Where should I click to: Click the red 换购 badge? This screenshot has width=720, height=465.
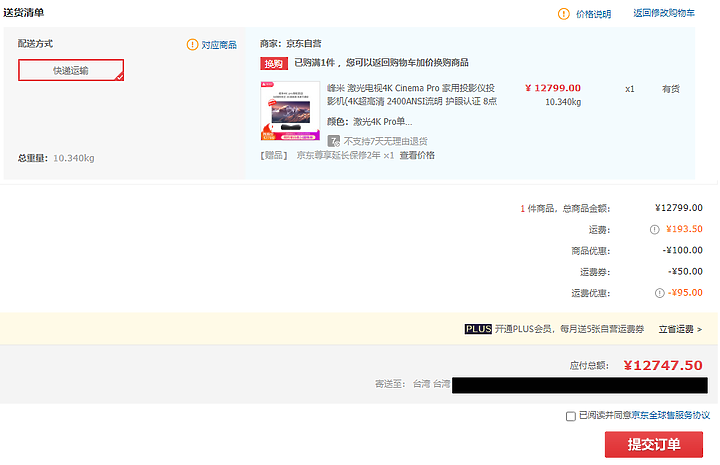coord(274,63)
